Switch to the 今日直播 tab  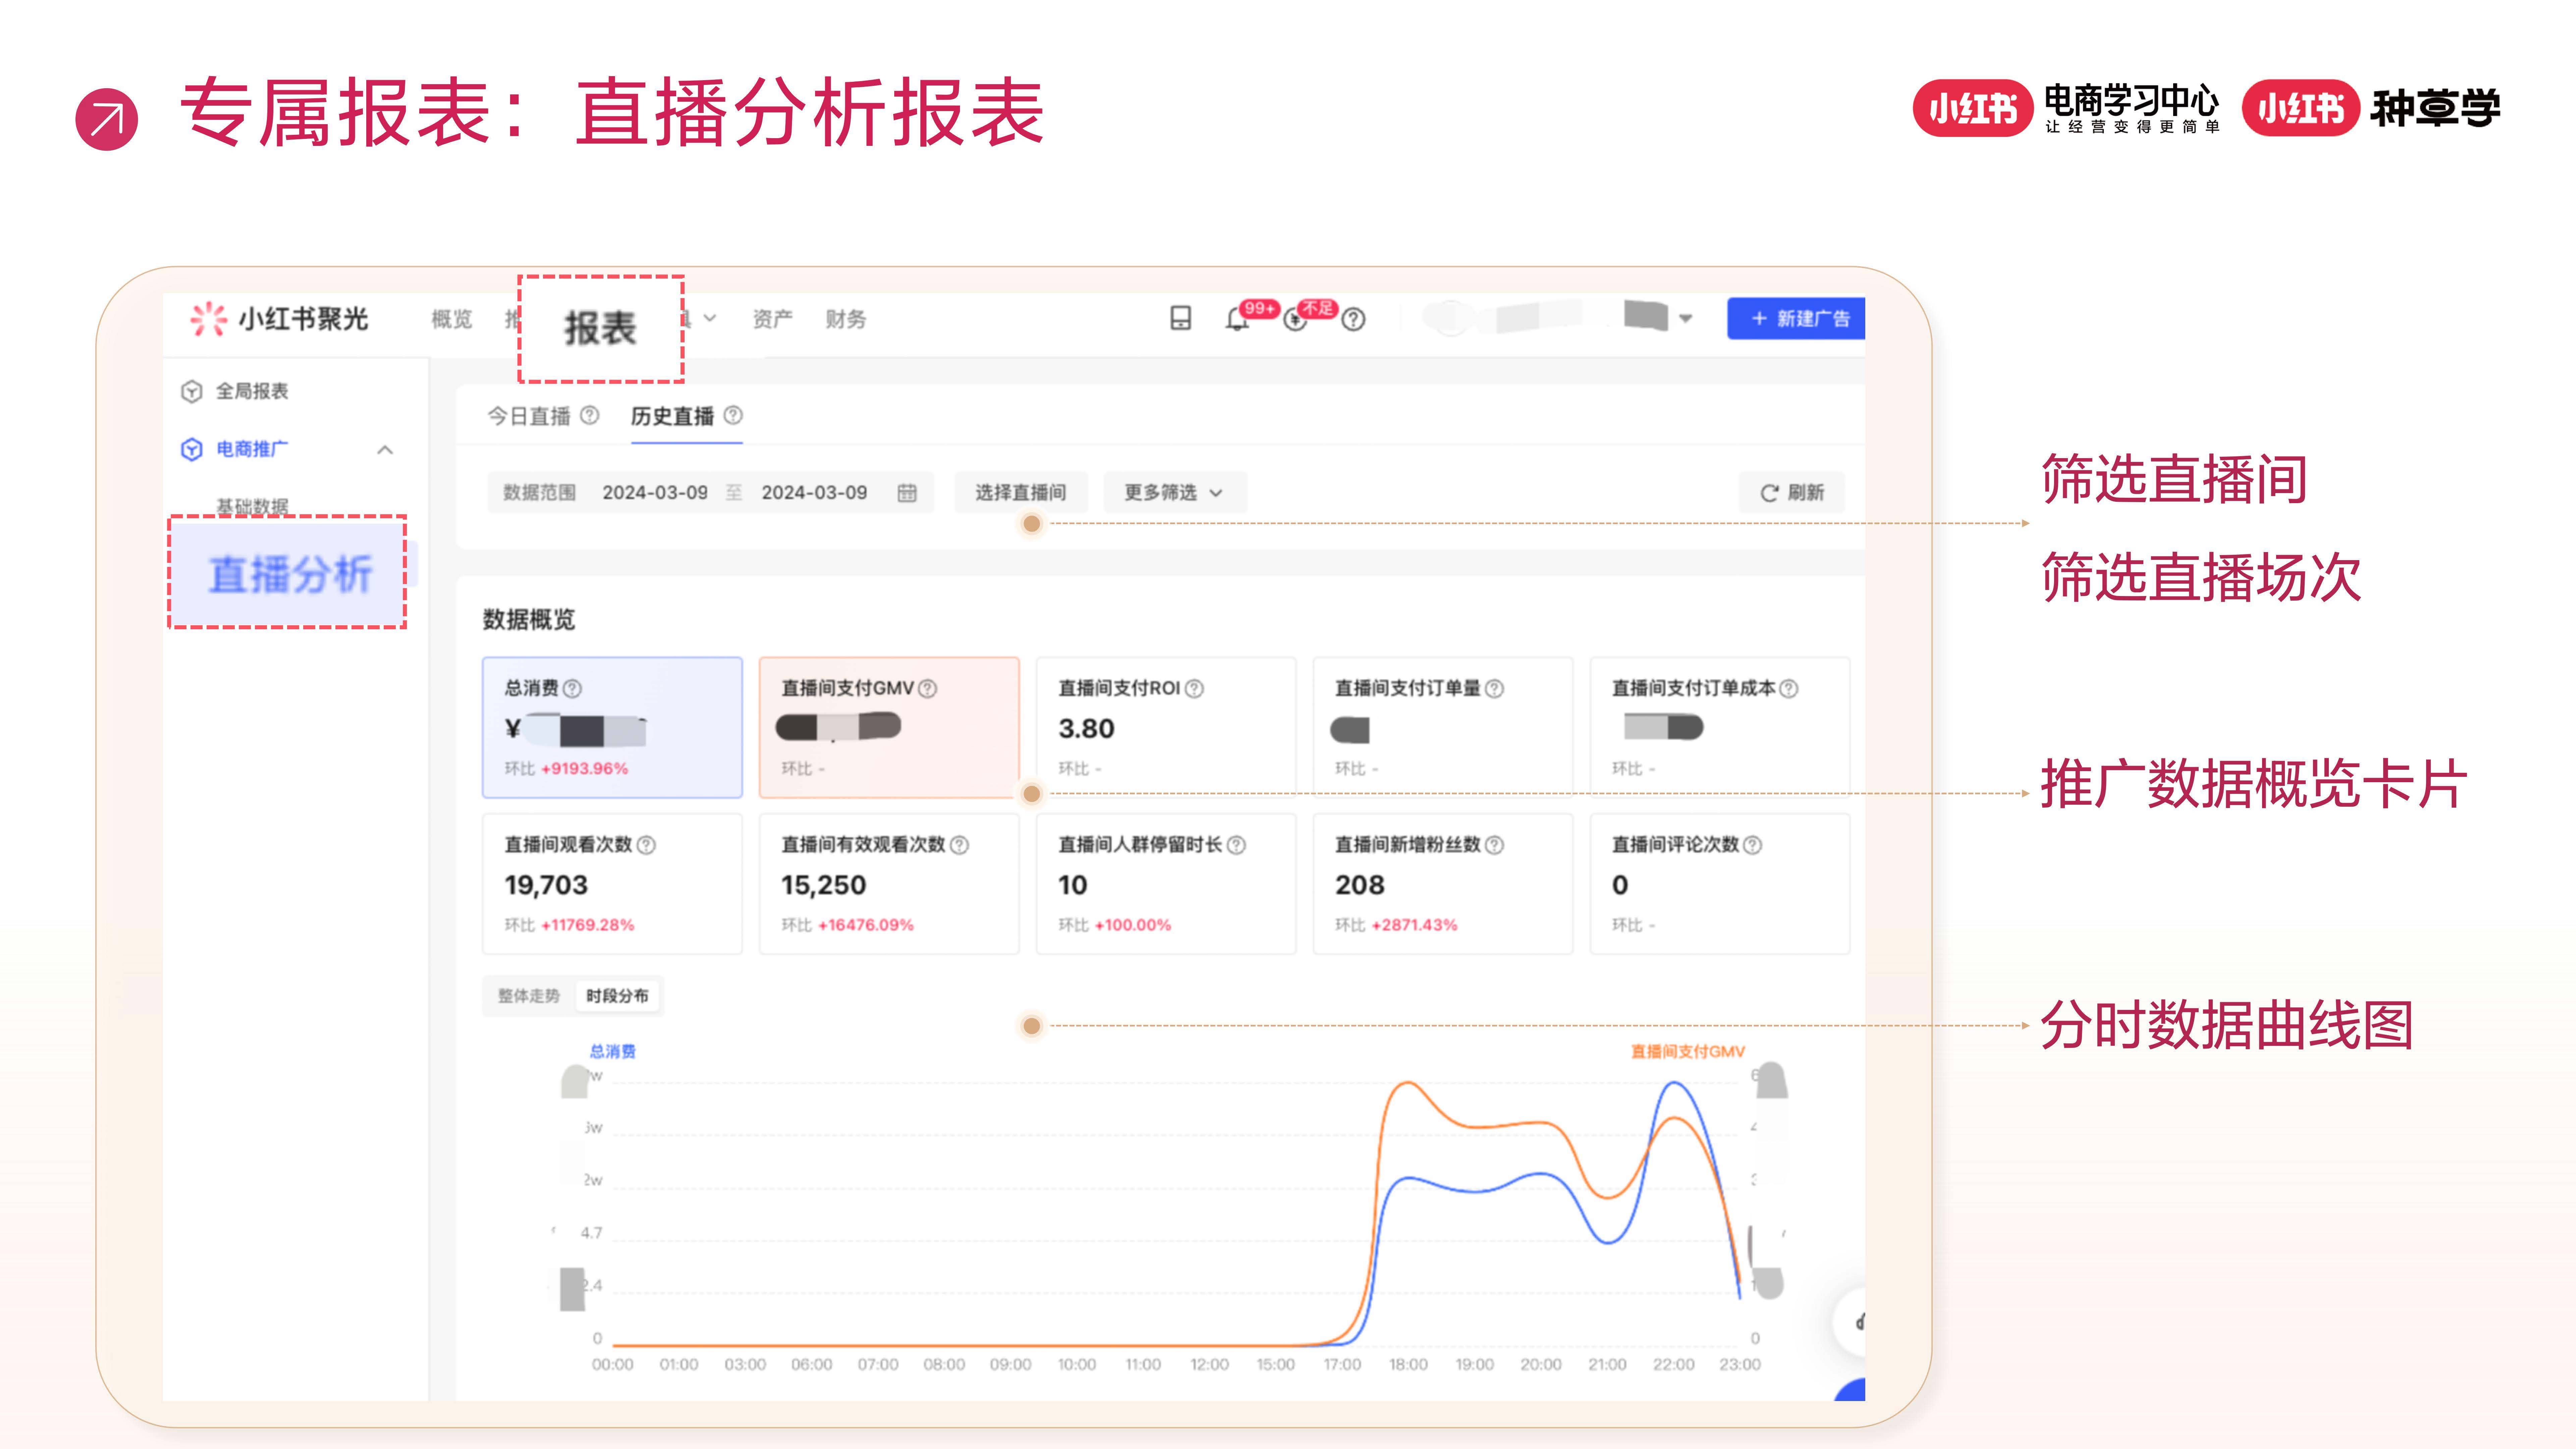coord(529,416)
